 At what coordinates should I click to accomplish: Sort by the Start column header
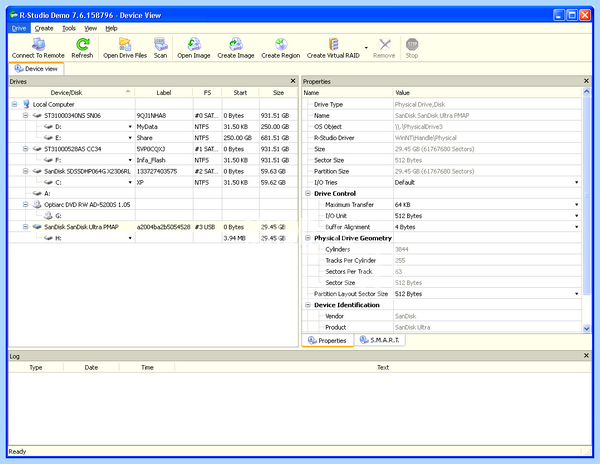click(x=240, y=93)
